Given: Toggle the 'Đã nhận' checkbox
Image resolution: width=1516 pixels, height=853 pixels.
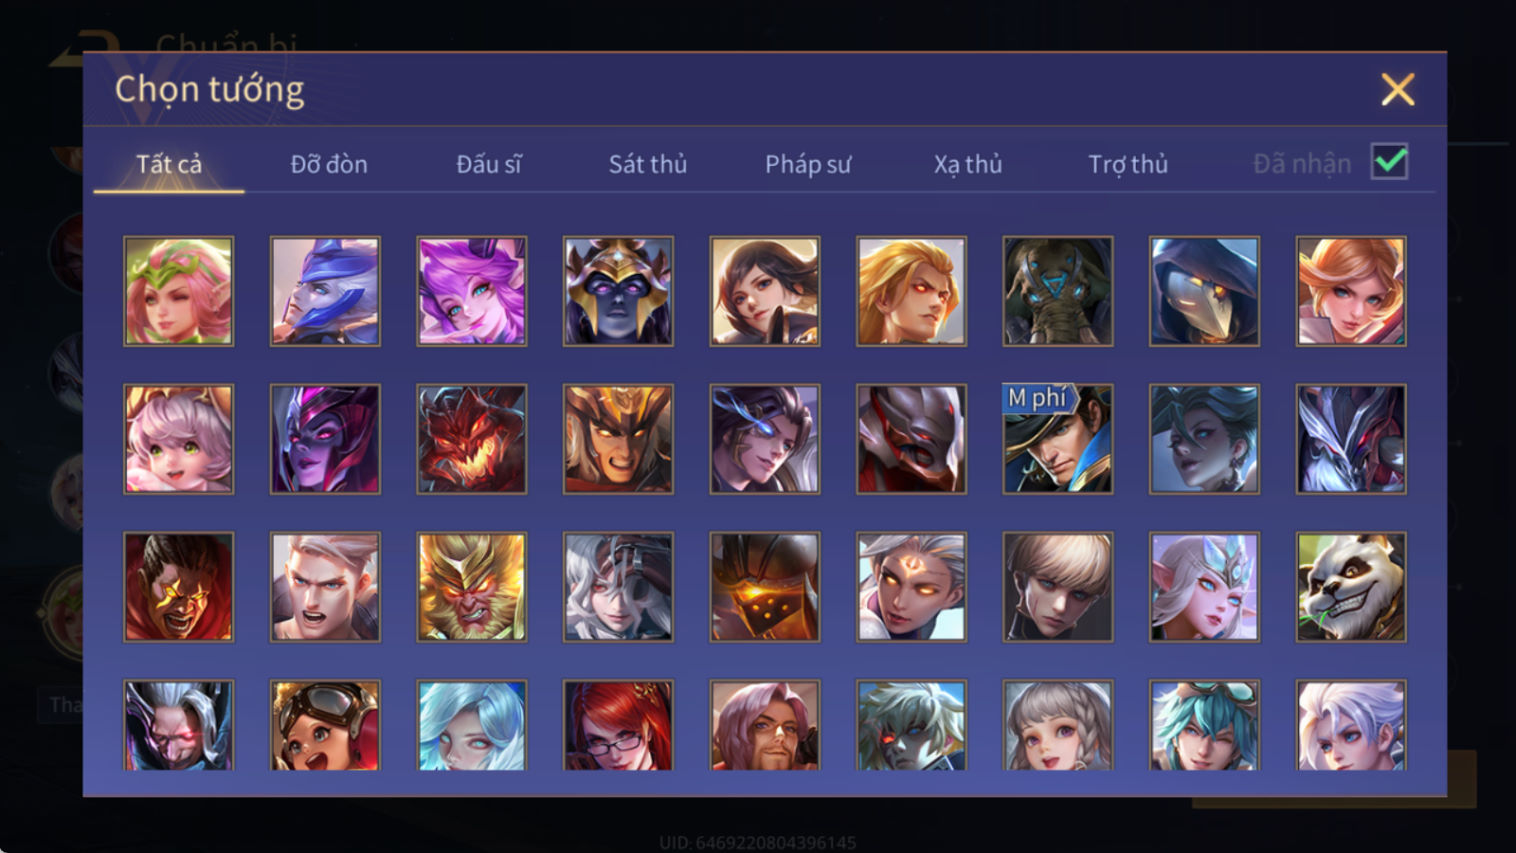Looking at the screenshot, I should pos(1389,162).
